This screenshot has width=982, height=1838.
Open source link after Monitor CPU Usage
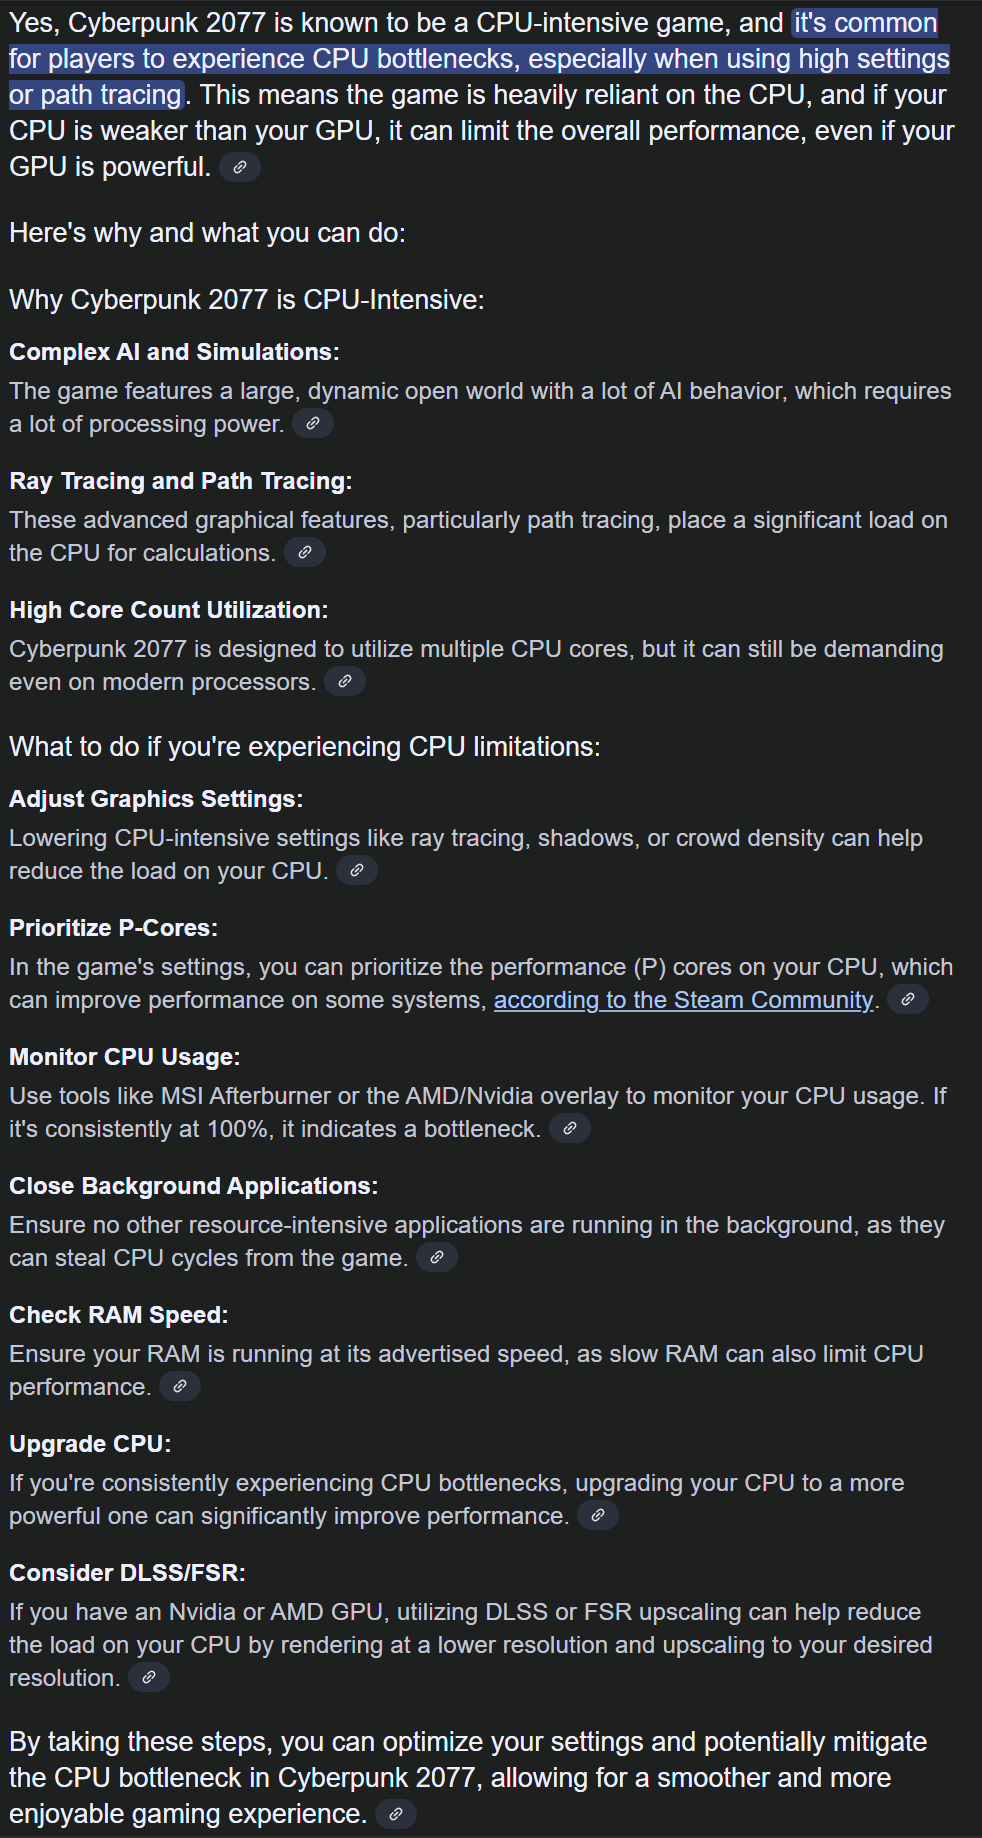pyautogui.click(x=570, y=1128)
